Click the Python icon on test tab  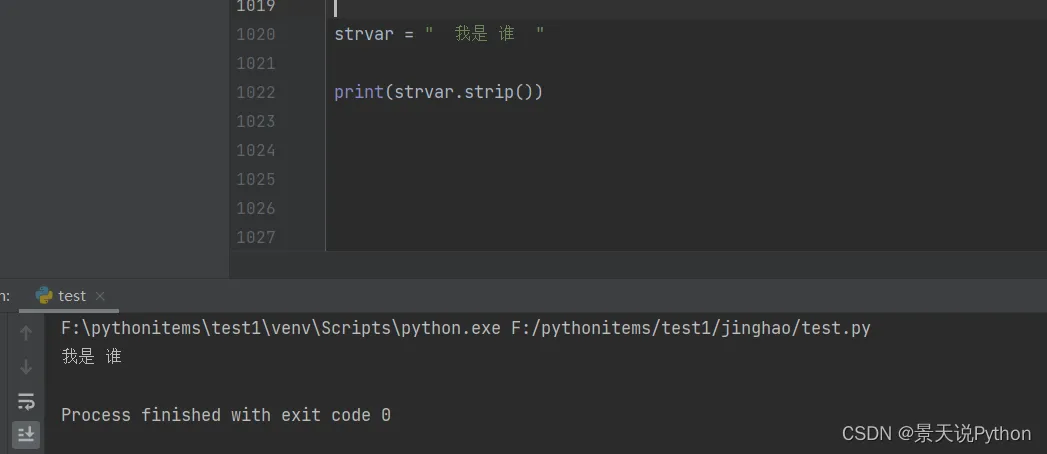(44, 295)
